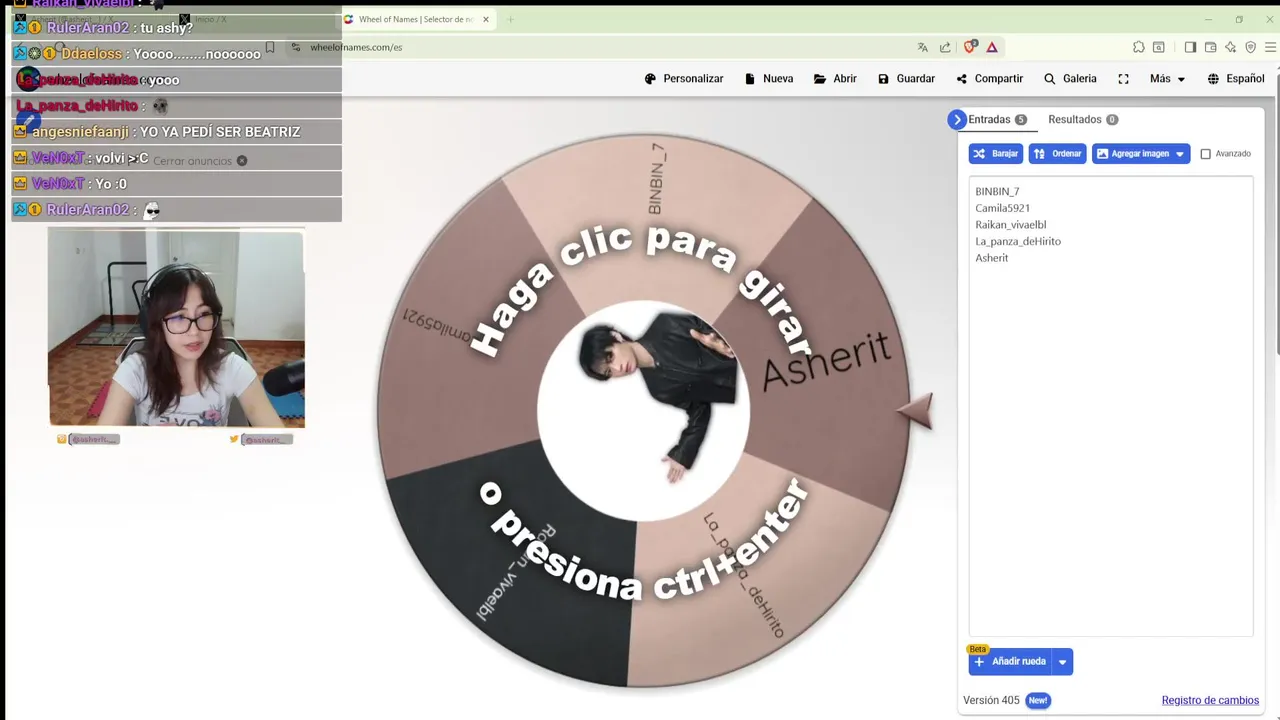The width and height of the screenshot is (1280, 720).
Task: Create a new wheel with Nueva
Action: (769, 79)
